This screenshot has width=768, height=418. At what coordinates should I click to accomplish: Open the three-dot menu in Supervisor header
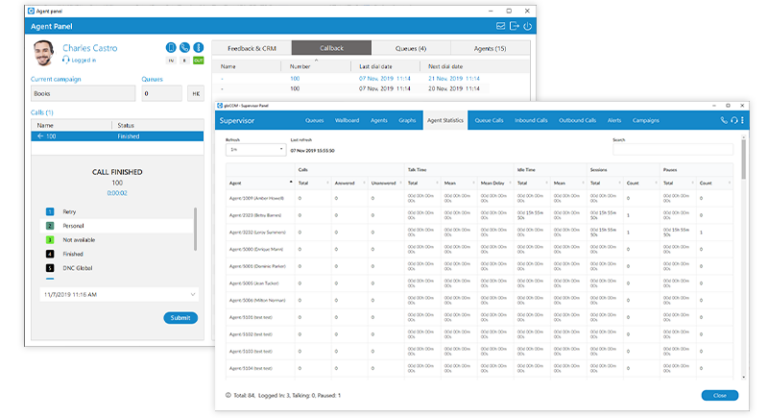[x=743, y=120]
